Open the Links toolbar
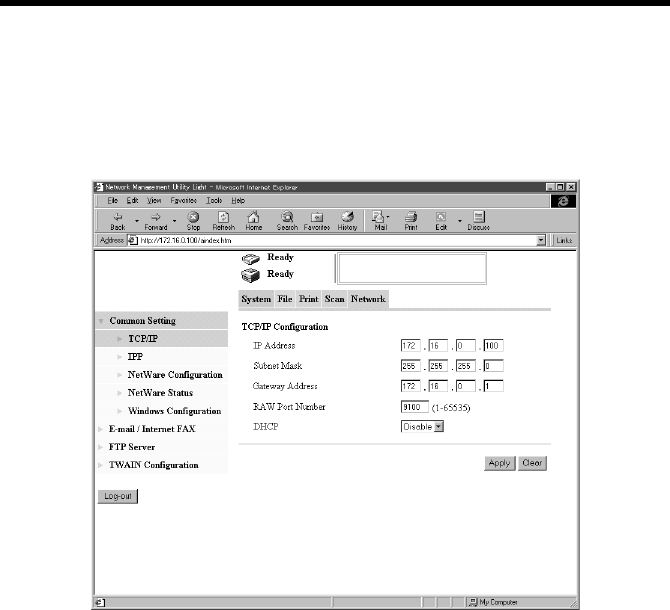Screen dimensions: 670x610 [564, 240]
